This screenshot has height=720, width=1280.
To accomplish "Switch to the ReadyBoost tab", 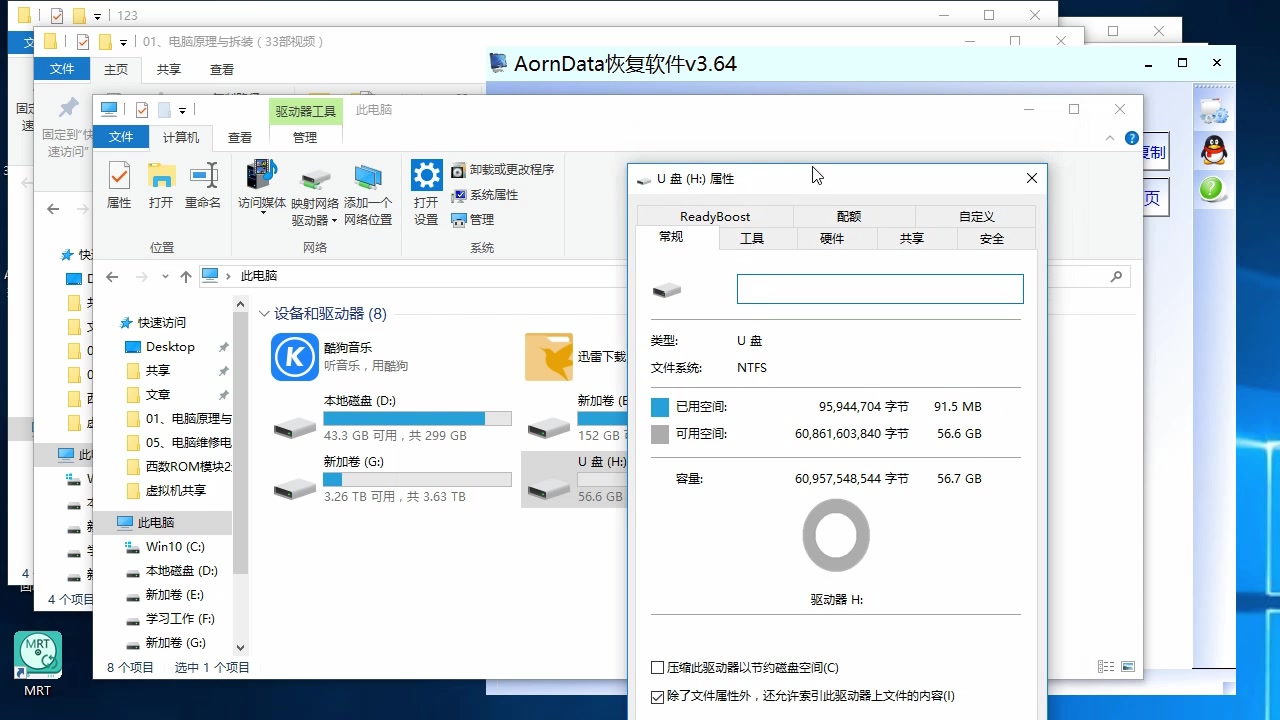I will [714, 216].
